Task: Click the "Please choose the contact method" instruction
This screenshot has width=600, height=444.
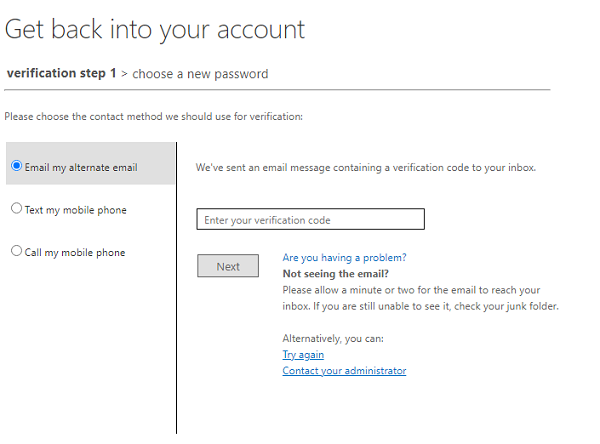Action: point(153,117)
